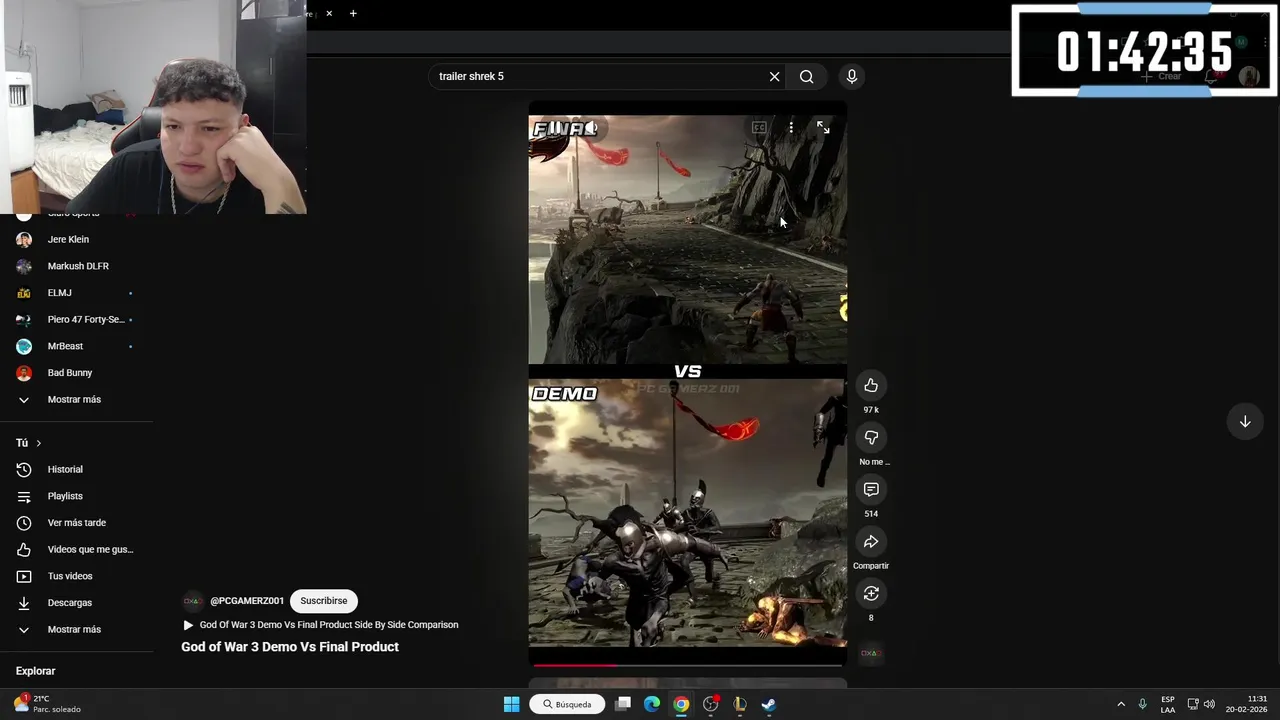
Task: Open the weather widget showing 21°C
Action: pos(46,704)
